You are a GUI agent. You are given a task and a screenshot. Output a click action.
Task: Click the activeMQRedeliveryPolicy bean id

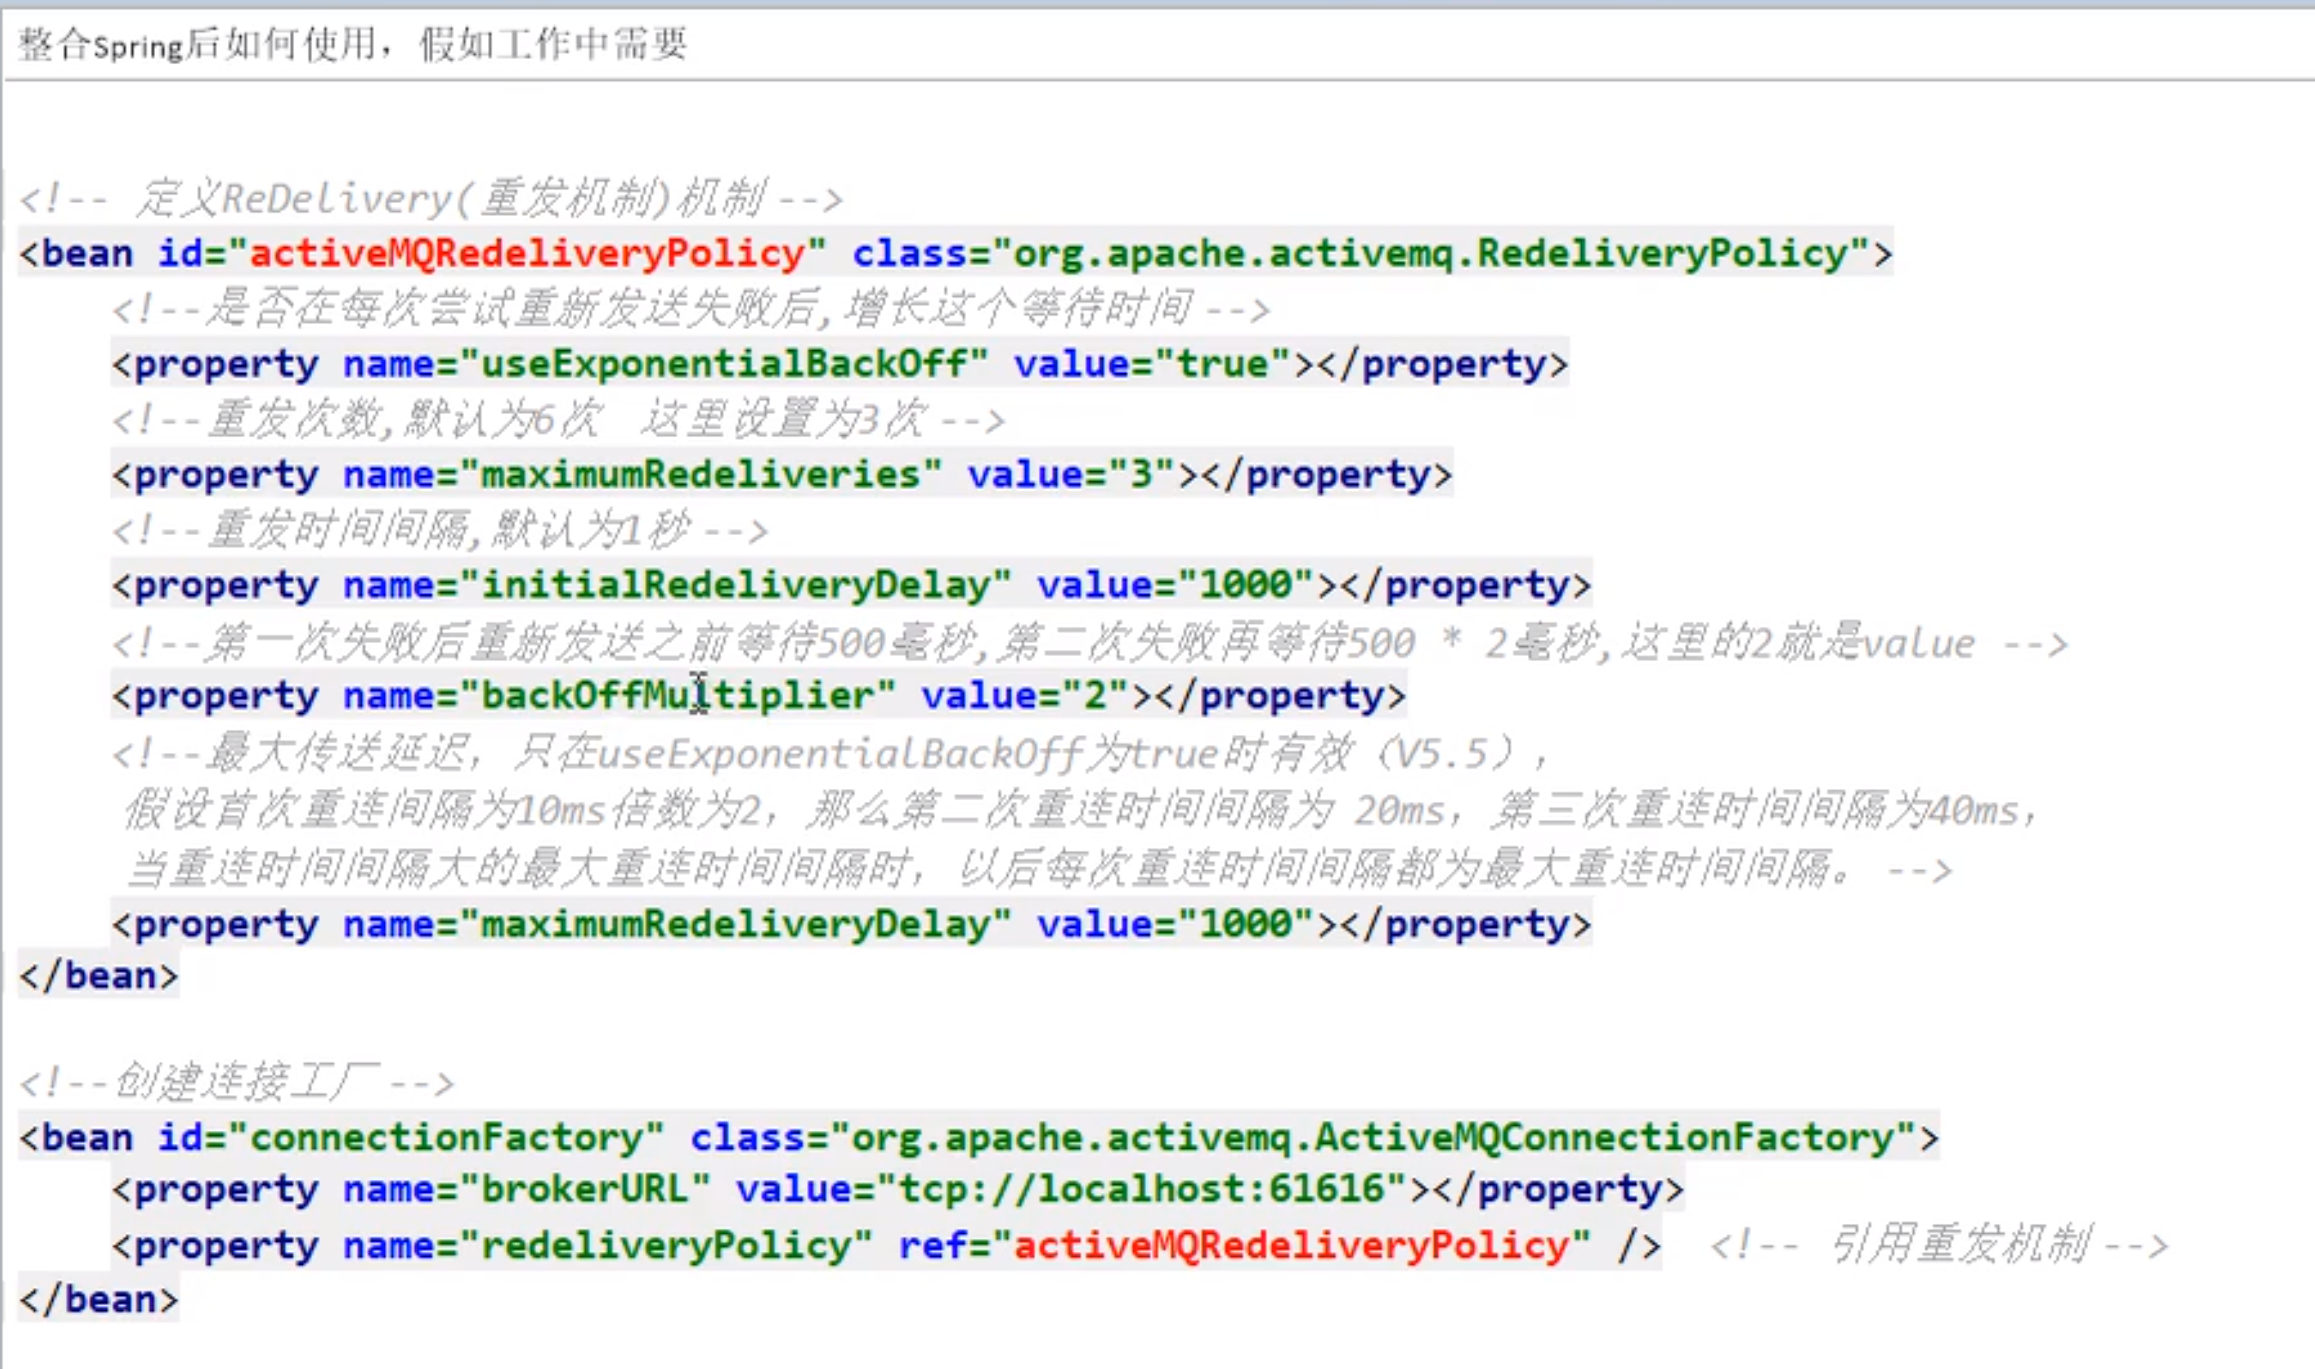(x=527, y=254)
